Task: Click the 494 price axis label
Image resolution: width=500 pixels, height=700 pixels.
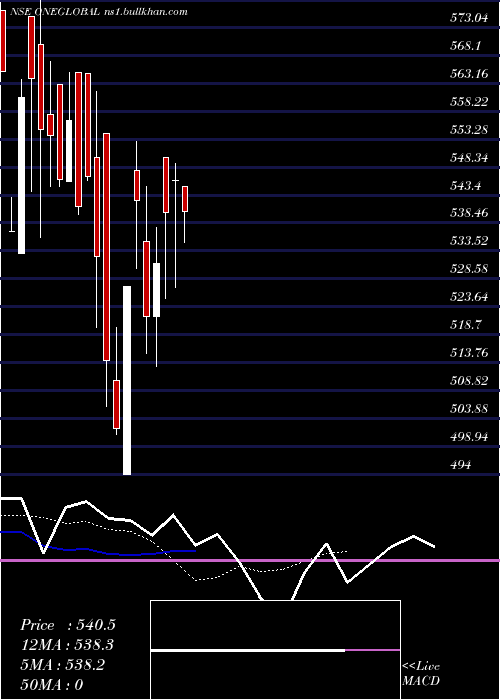Action: (460, 465)
